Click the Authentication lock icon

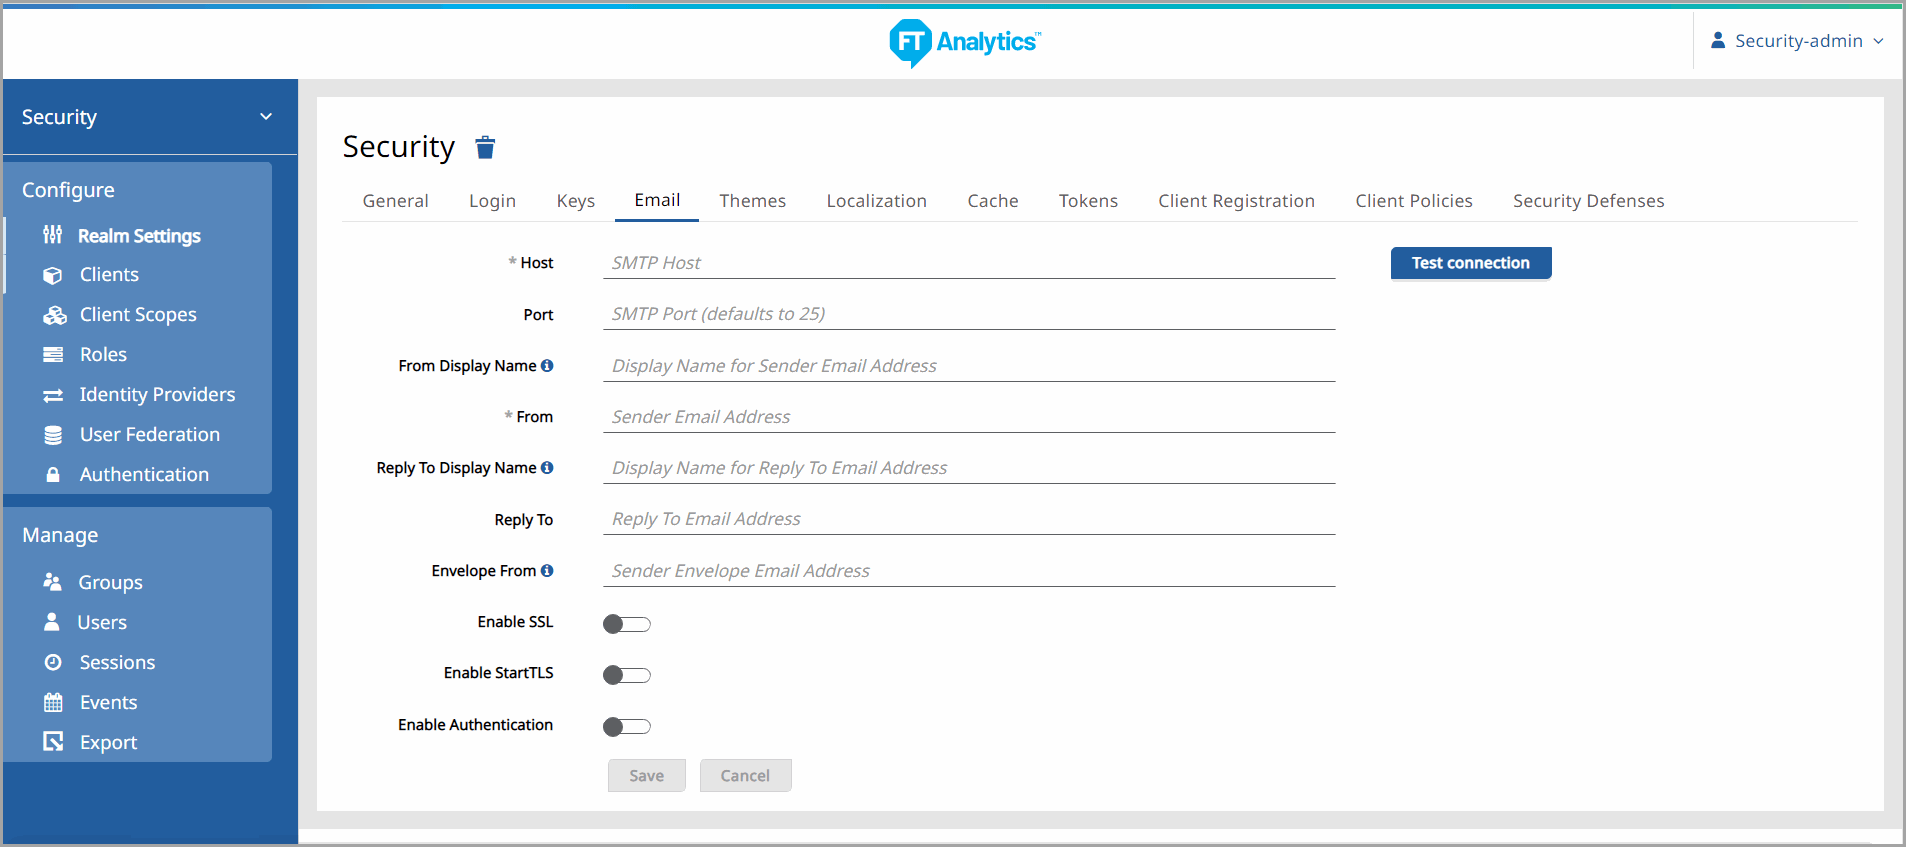coord(53,475)
